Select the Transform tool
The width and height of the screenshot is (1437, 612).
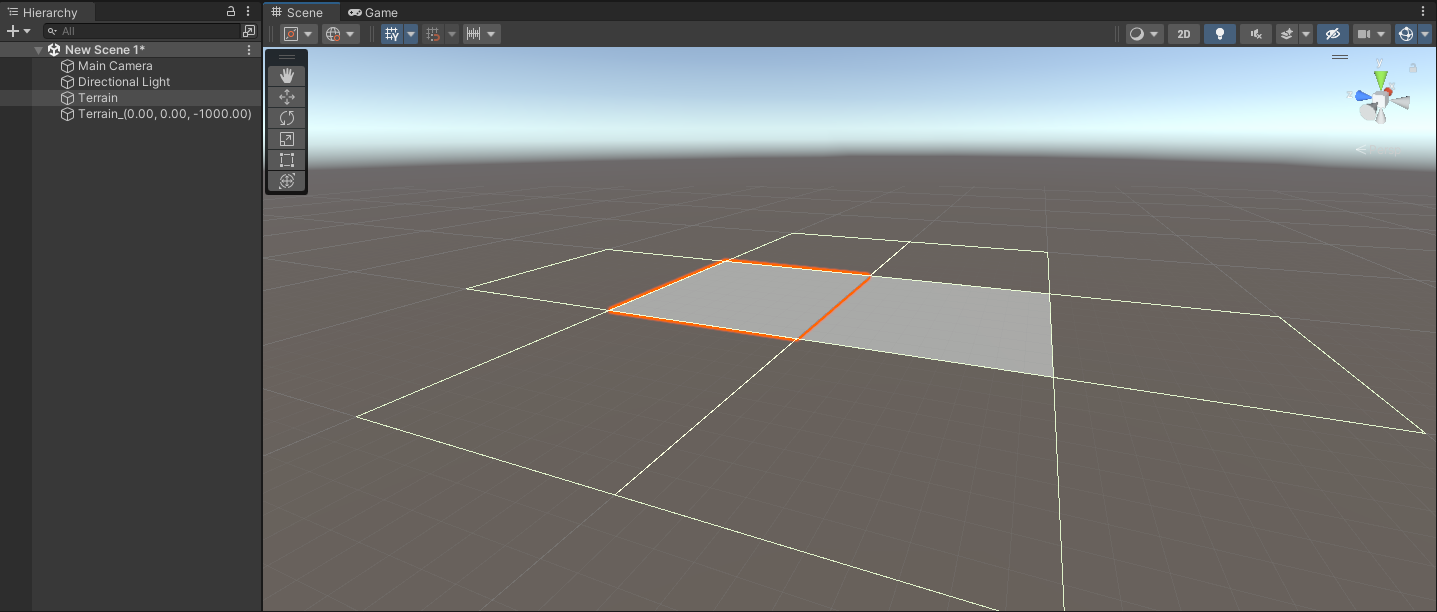287,181
